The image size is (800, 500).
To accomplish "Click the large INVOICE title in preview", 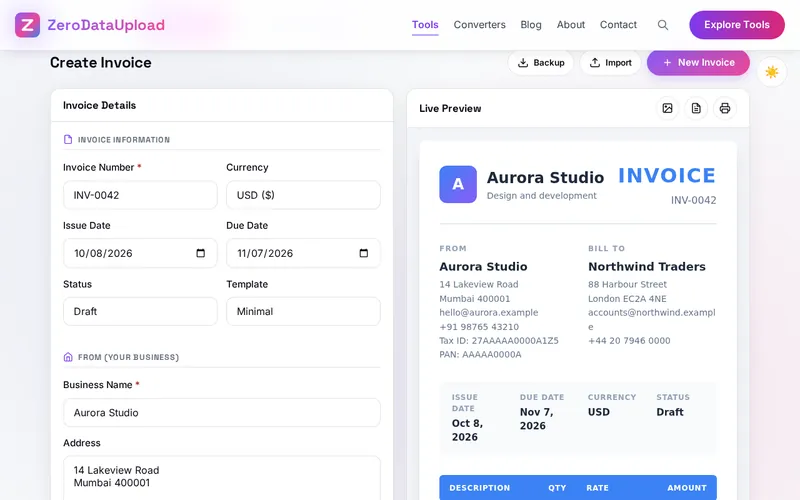I will [x=667, y=176].
